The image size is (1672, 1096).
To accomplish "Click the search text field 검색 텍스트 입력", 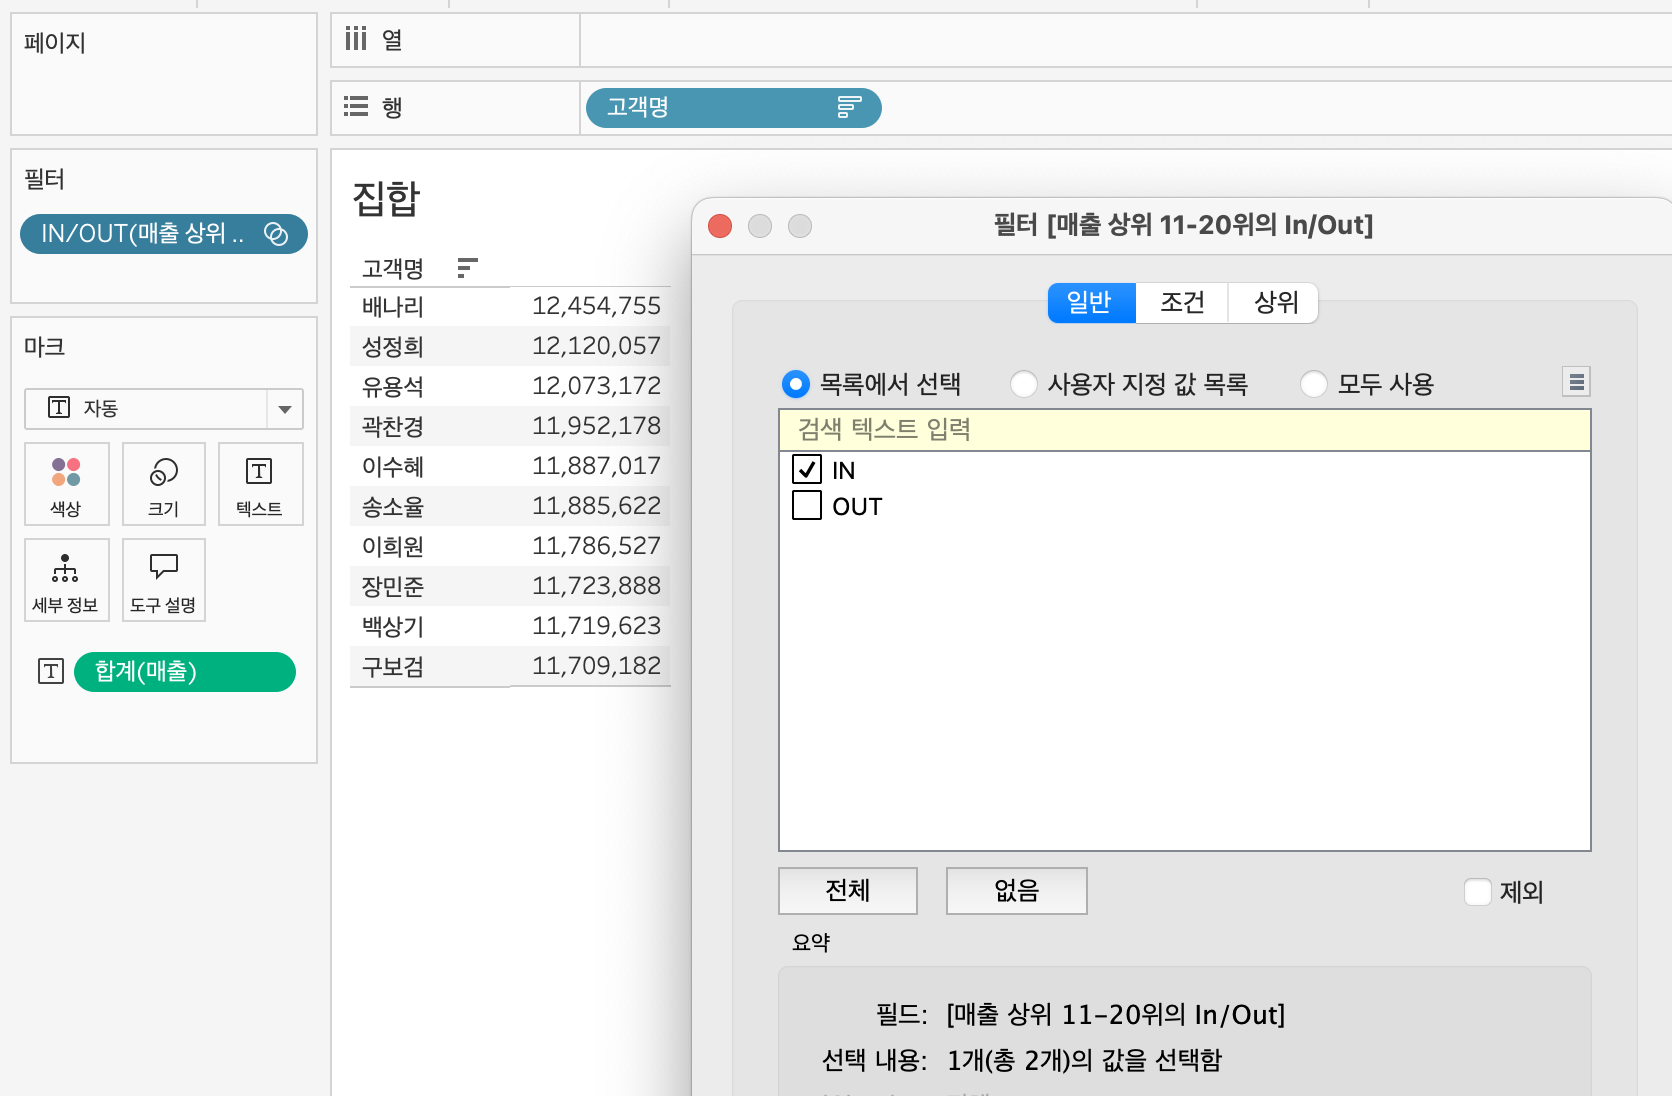I will click(1185, 430).
